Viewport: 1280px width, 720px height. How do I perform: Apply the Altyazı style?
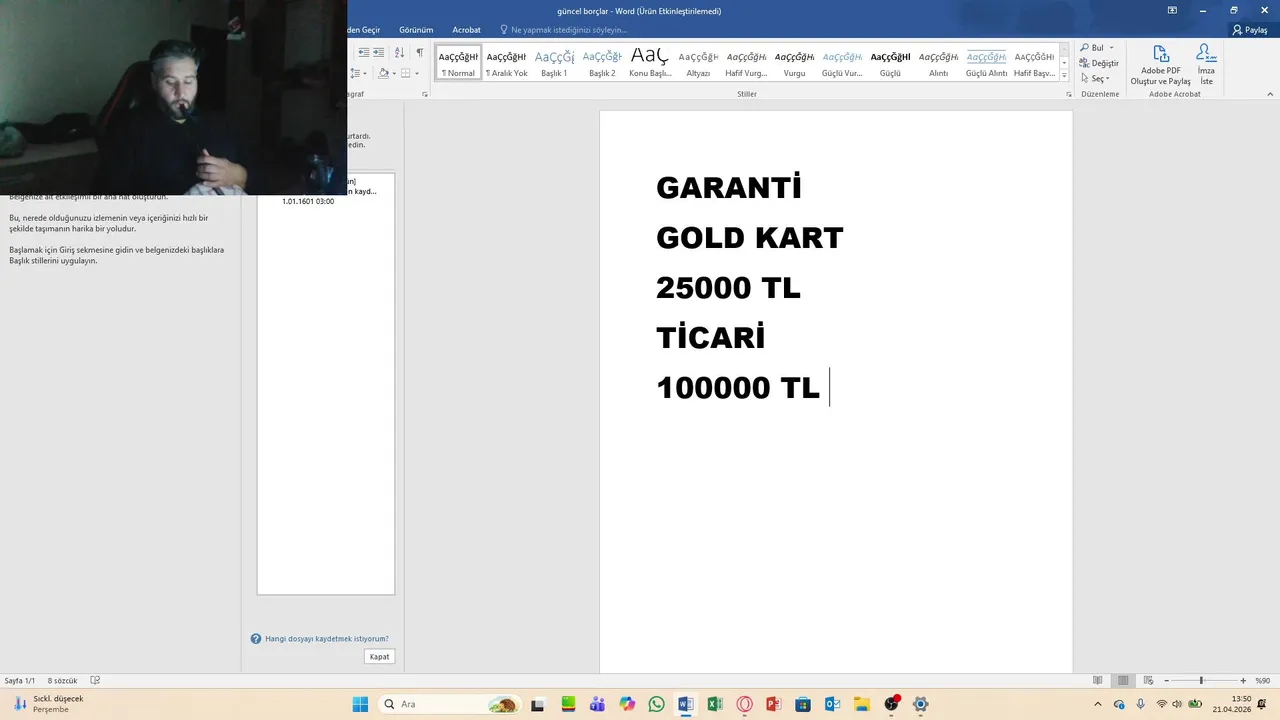pyautogui.click(x=698, y=62)
